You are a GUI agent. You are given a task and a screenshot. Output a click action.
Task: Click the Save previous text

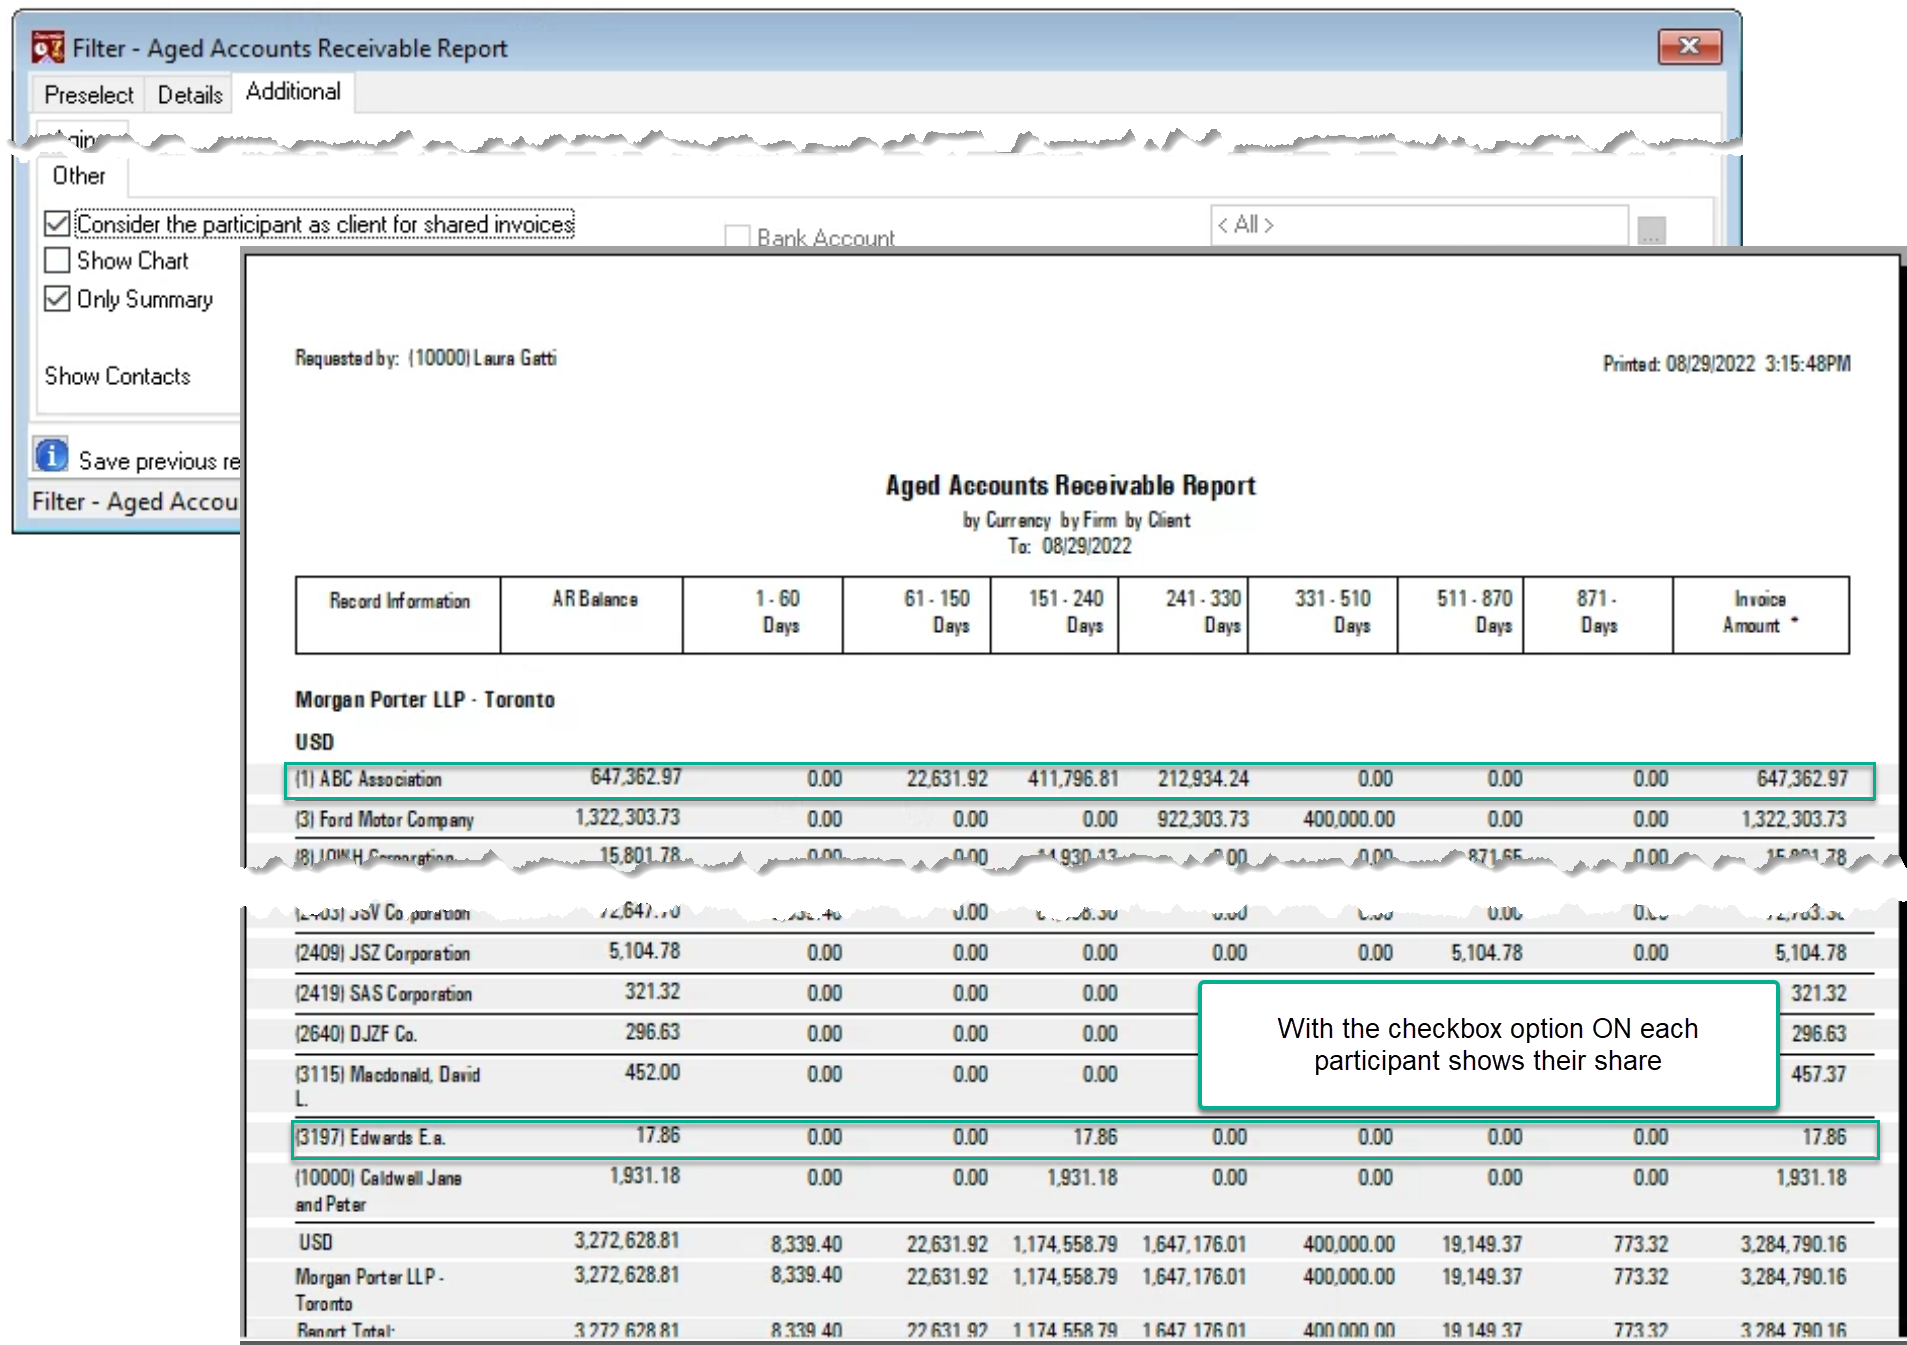click(x=158, y=461)
